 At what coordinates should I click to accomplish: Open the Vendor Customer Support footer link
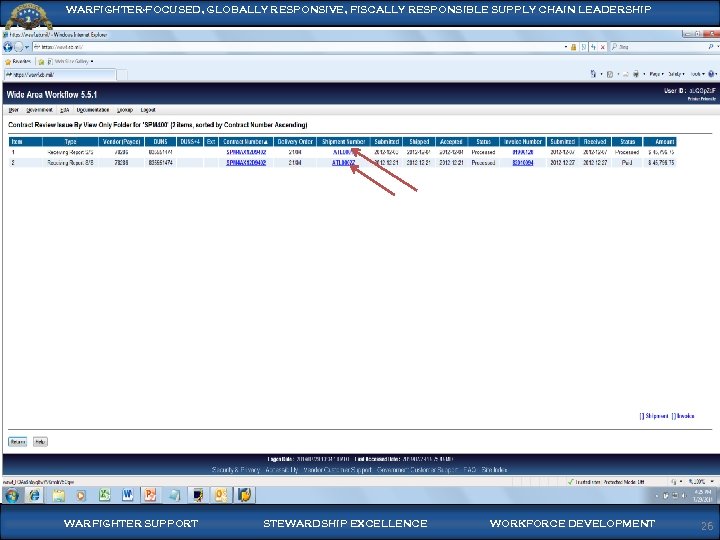338,470
